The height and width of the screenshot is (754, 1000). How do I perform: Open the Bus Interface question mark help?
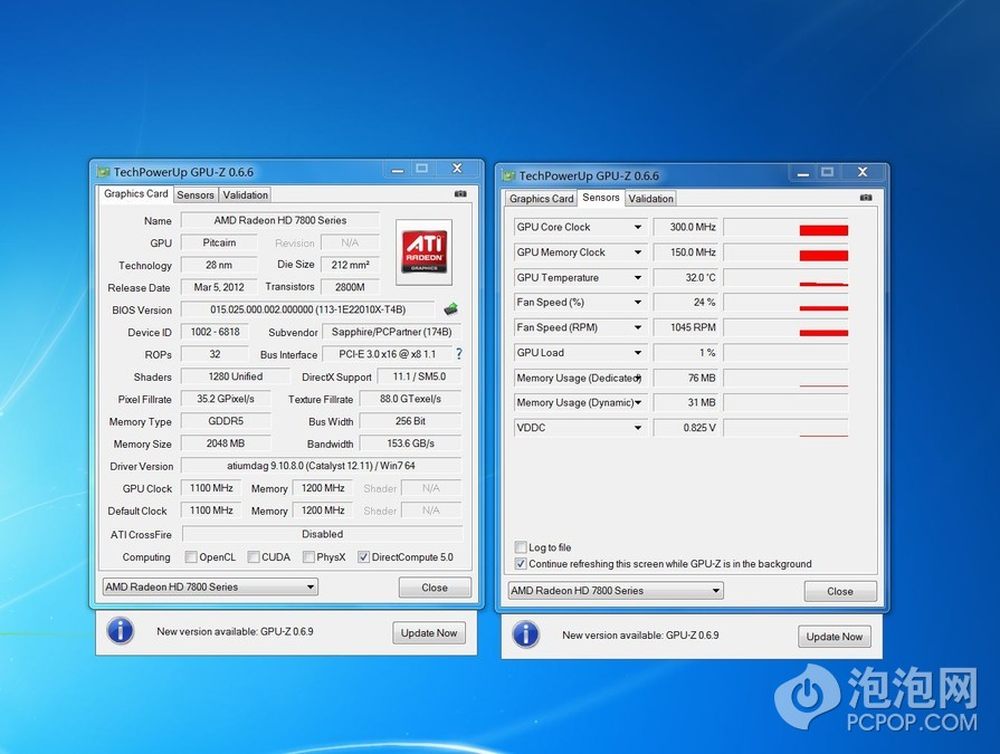(x=459, y=354)
